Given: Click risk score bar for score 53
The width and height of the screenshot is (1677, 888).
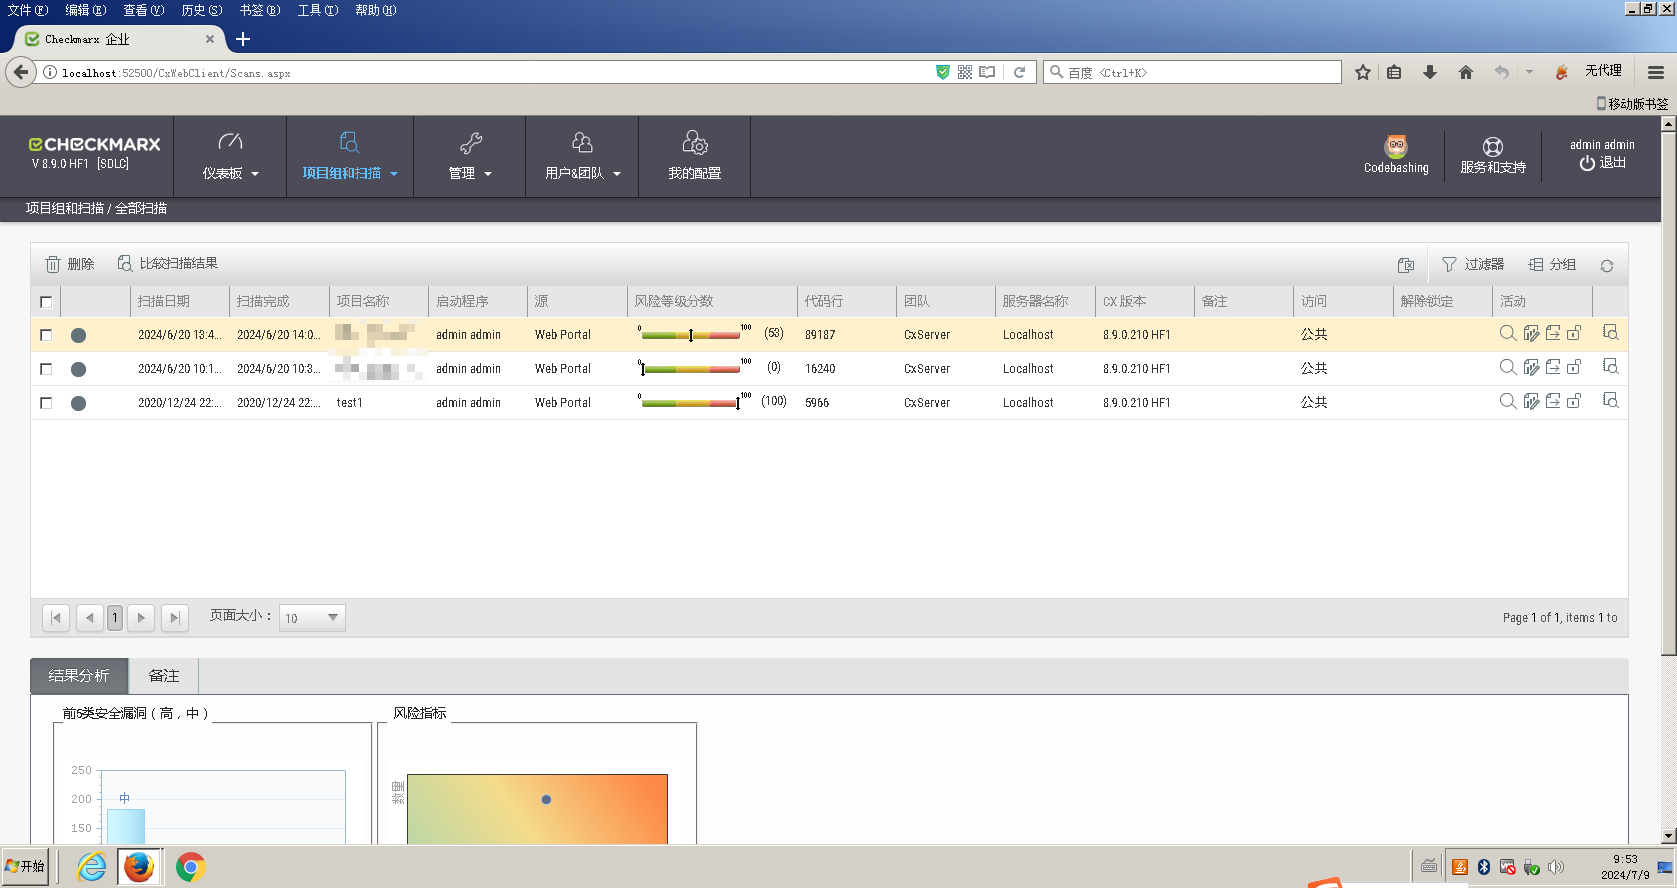Looking at the screenshot, I should tap(691, 335).
